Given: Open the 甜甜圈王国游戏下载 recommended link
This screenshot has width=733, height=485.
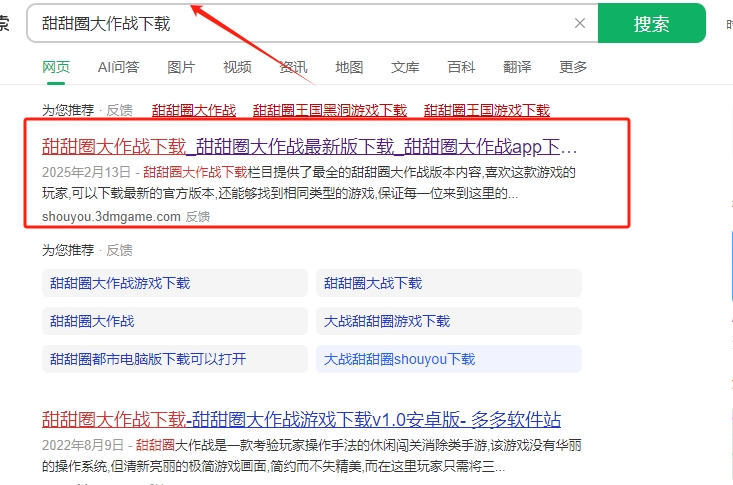Looking at the screenshot, I should click(487, 110).
